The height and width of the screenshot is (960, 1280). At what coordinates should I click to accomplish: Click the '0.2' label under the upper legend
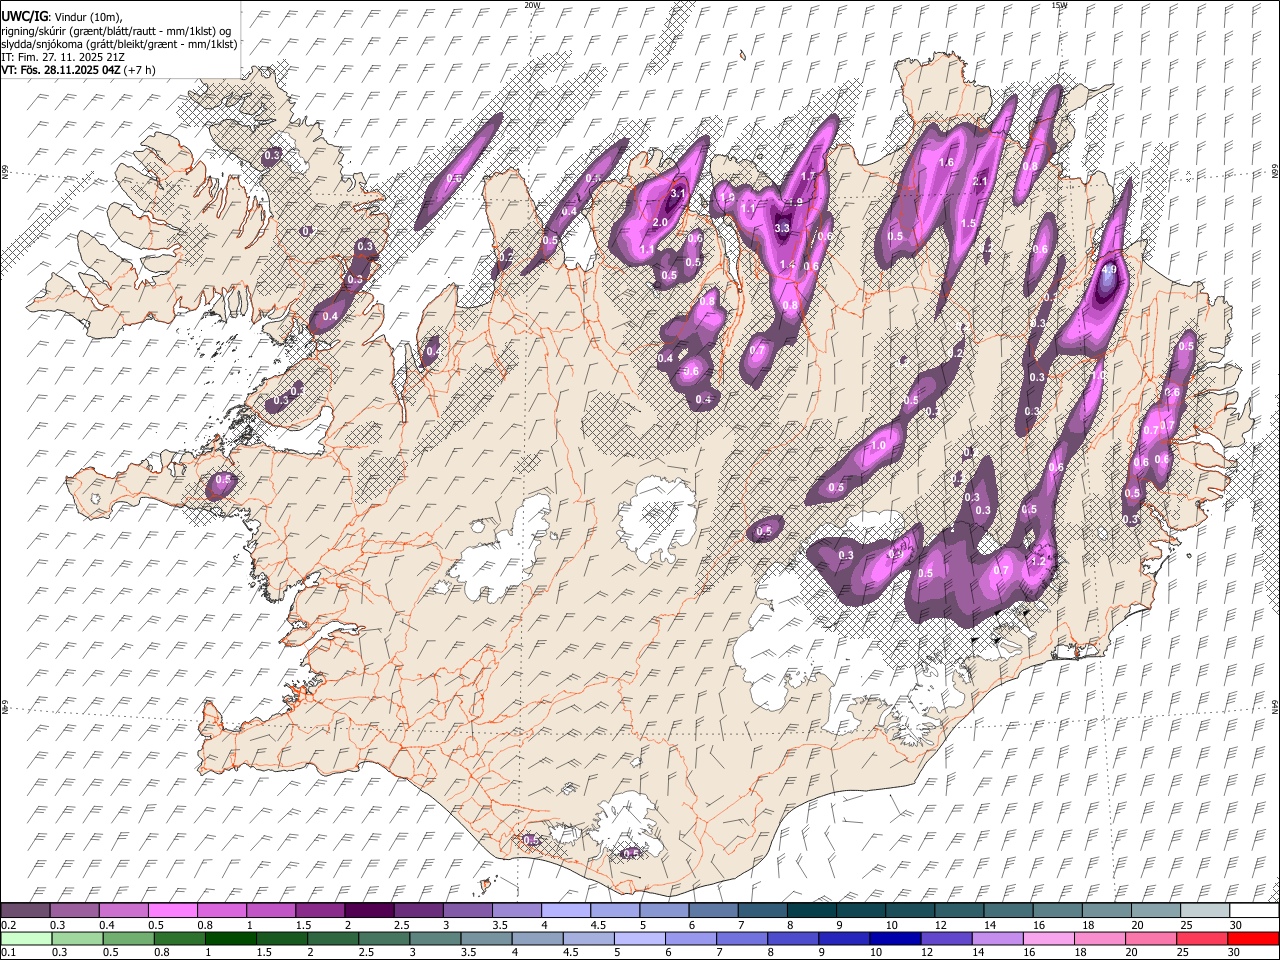tap(8, 925)
